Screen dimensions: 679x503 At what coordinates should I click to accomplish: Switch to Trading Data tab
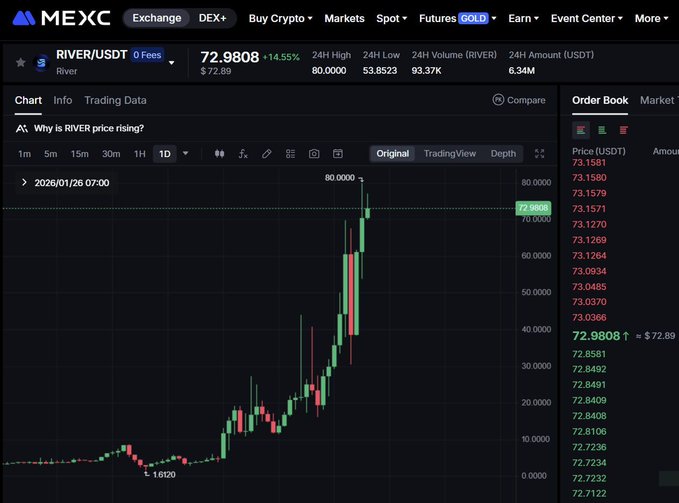coord(115,100)
